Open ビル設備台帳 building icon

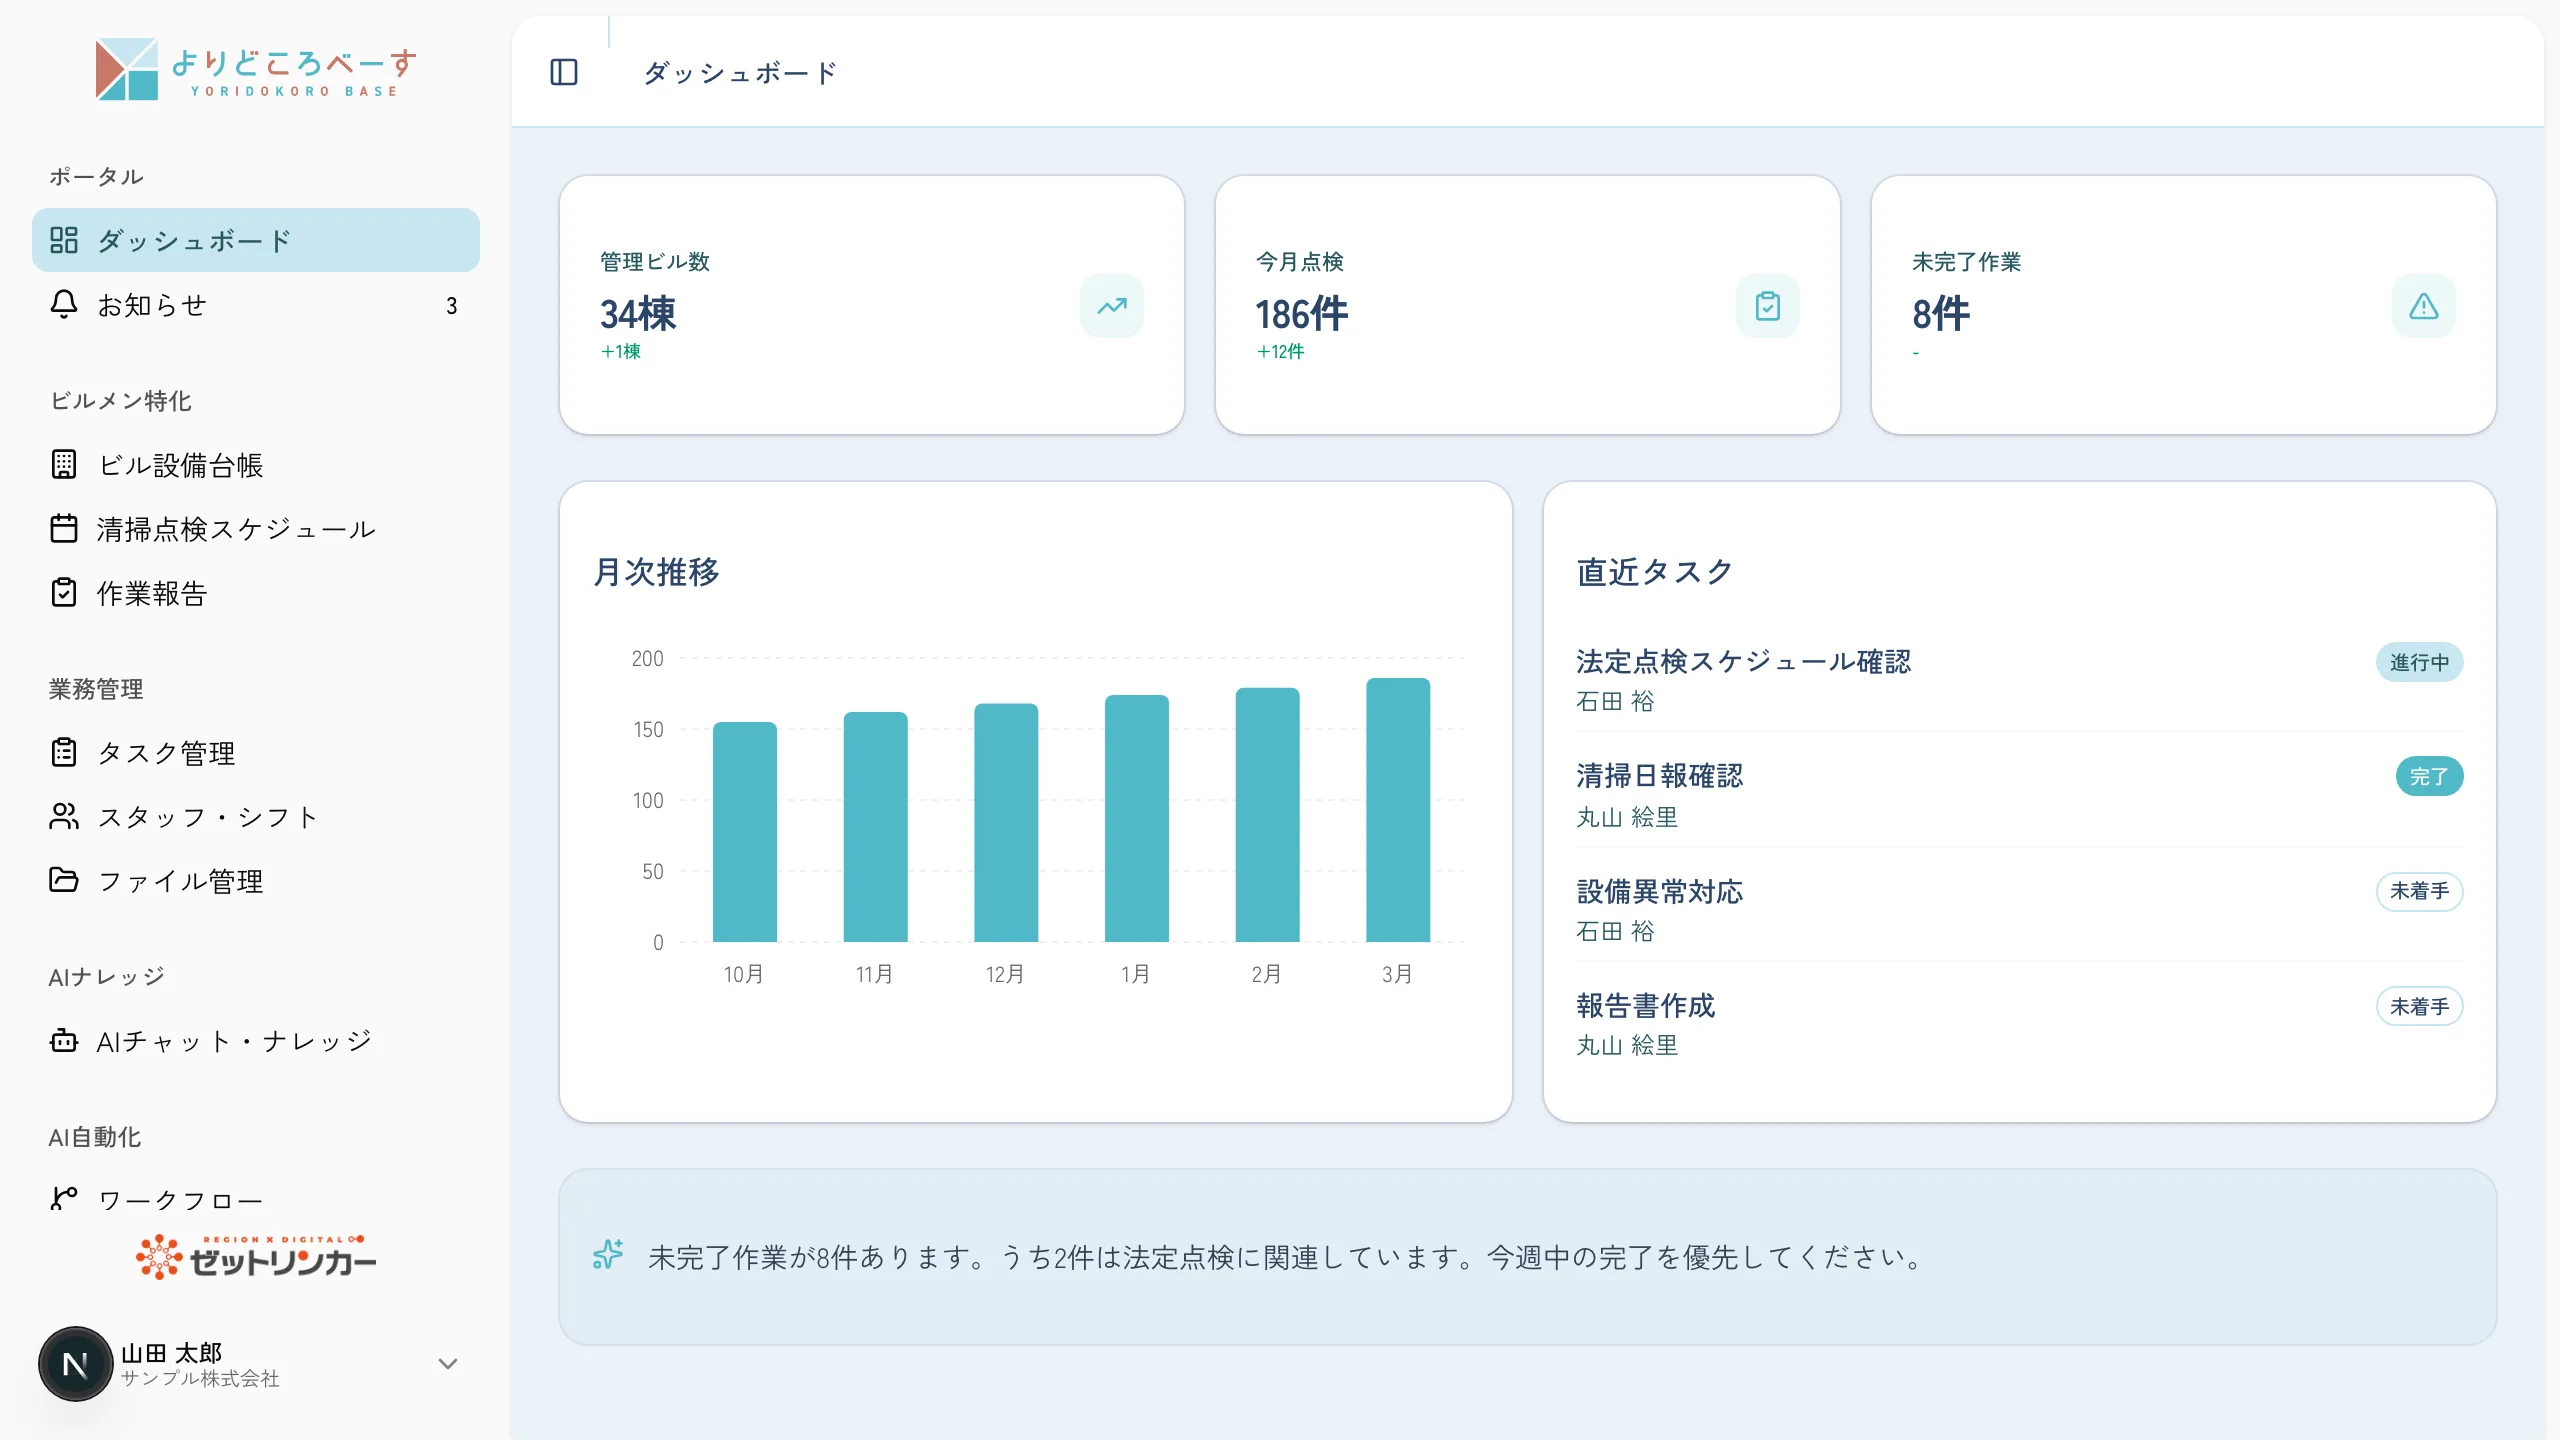pyautogui.click(x=64, y=465)
